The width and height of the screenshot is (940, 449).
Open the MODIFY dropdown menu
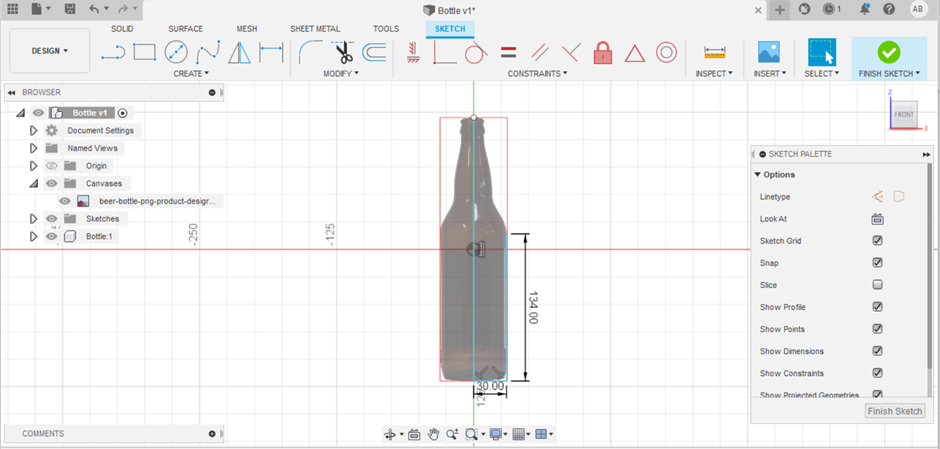point(341,73)
